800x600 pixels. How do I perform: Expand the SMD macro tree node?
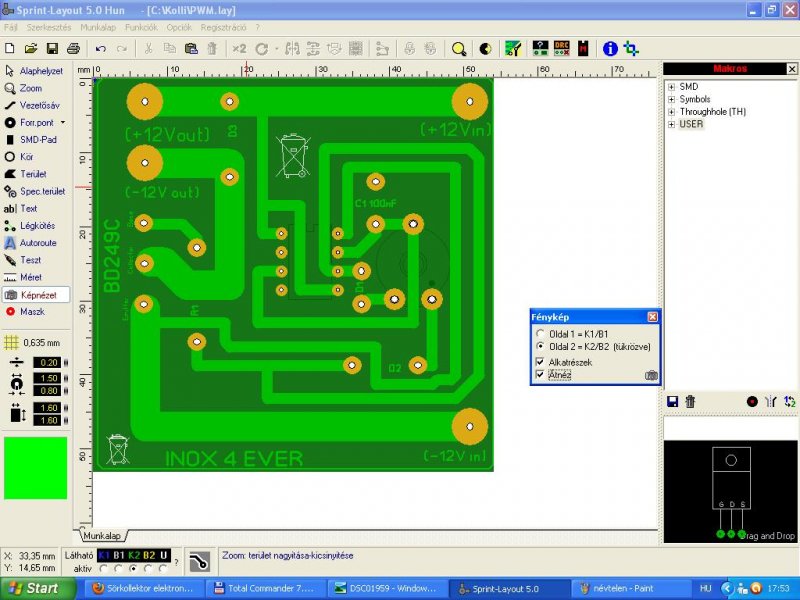671,87
